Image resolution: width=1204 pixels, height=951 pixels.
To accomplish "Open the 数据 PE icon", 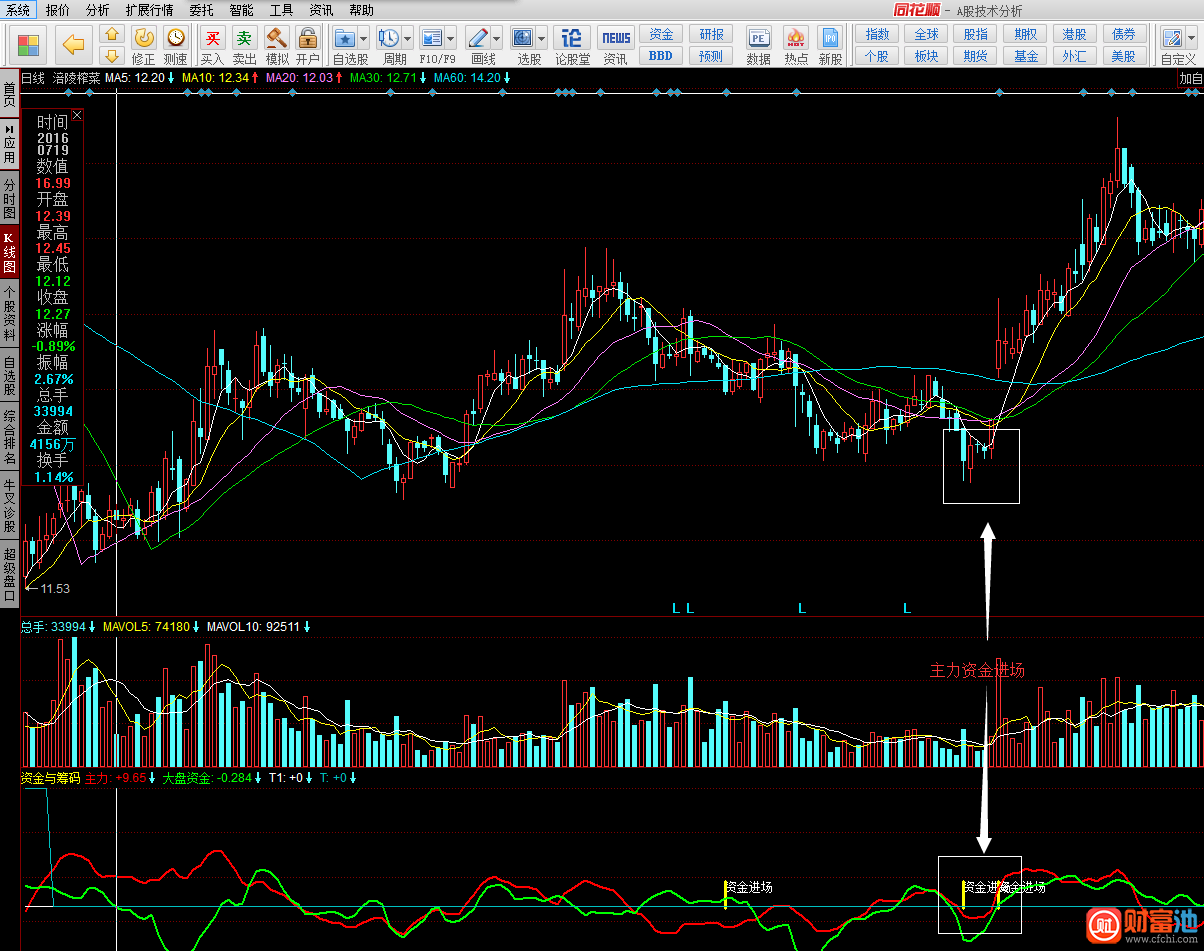I will point(759,39).
